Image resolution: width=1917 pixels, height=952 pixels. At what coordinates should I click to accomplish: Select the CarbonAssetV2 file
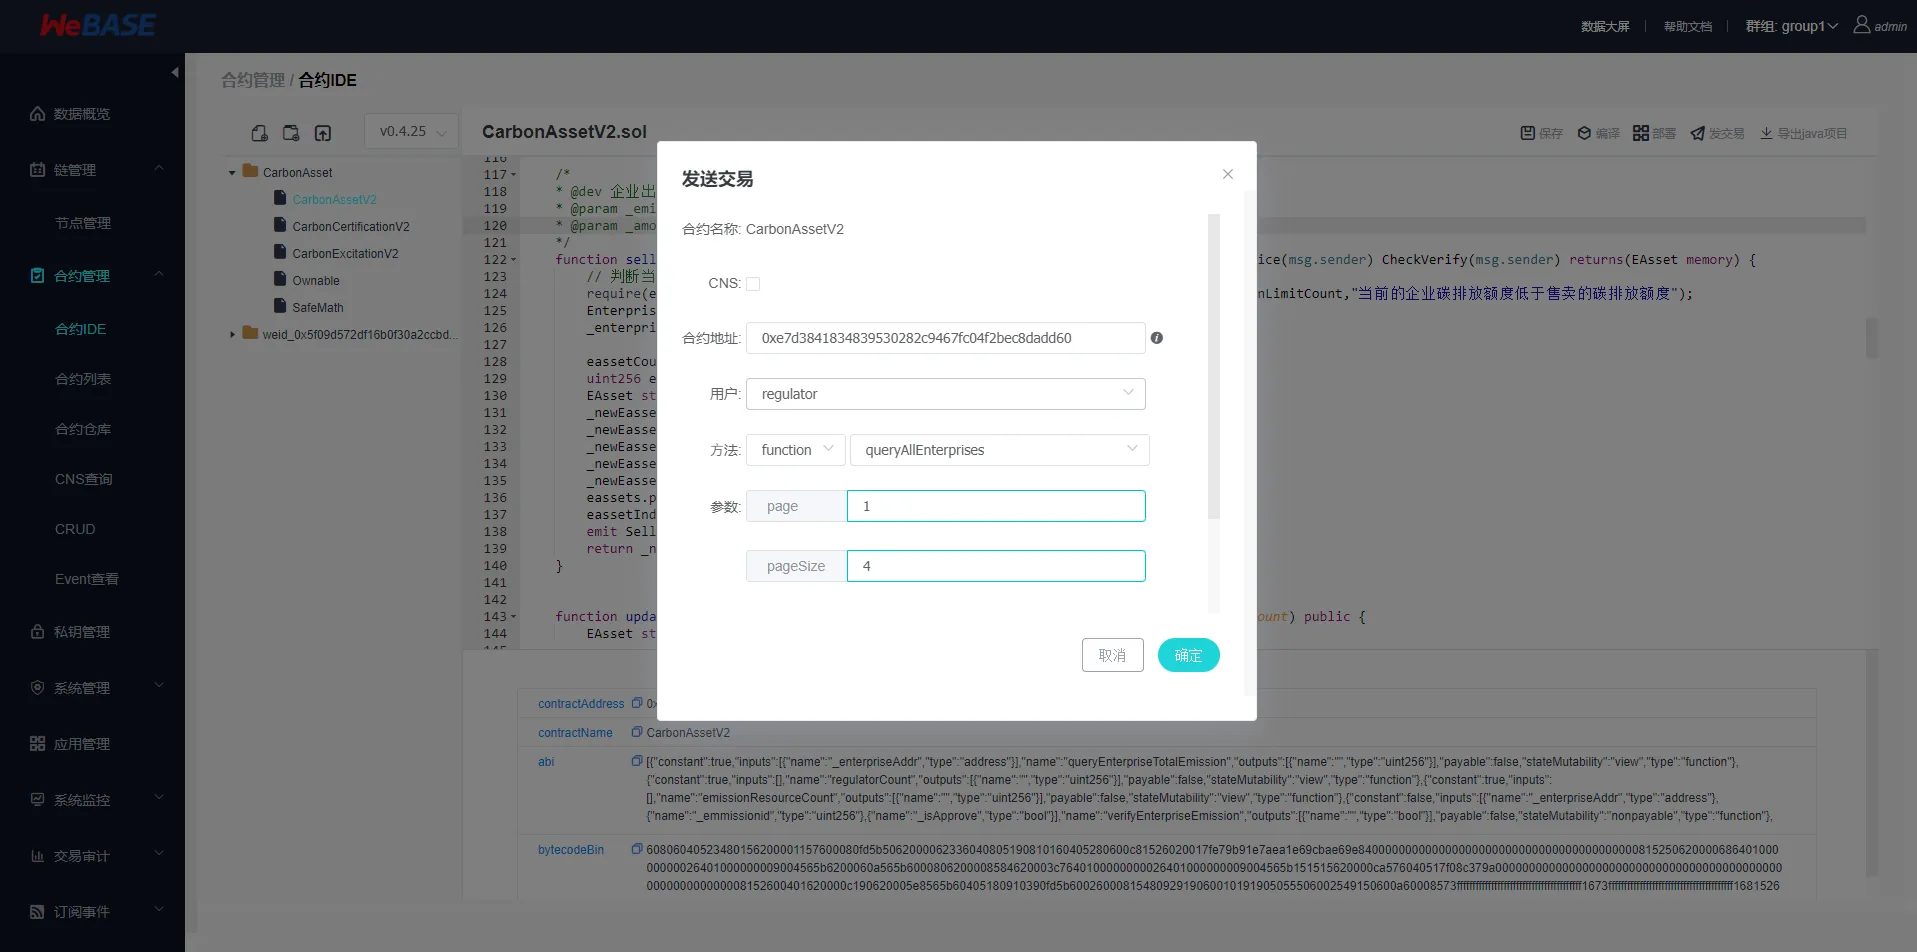[x=334, y=200]
